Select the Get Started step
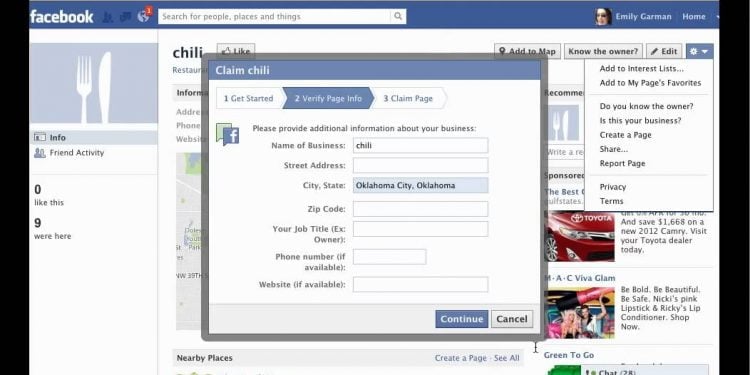The height and width of the screenshot is (375, 750). (x=249, y=98)
